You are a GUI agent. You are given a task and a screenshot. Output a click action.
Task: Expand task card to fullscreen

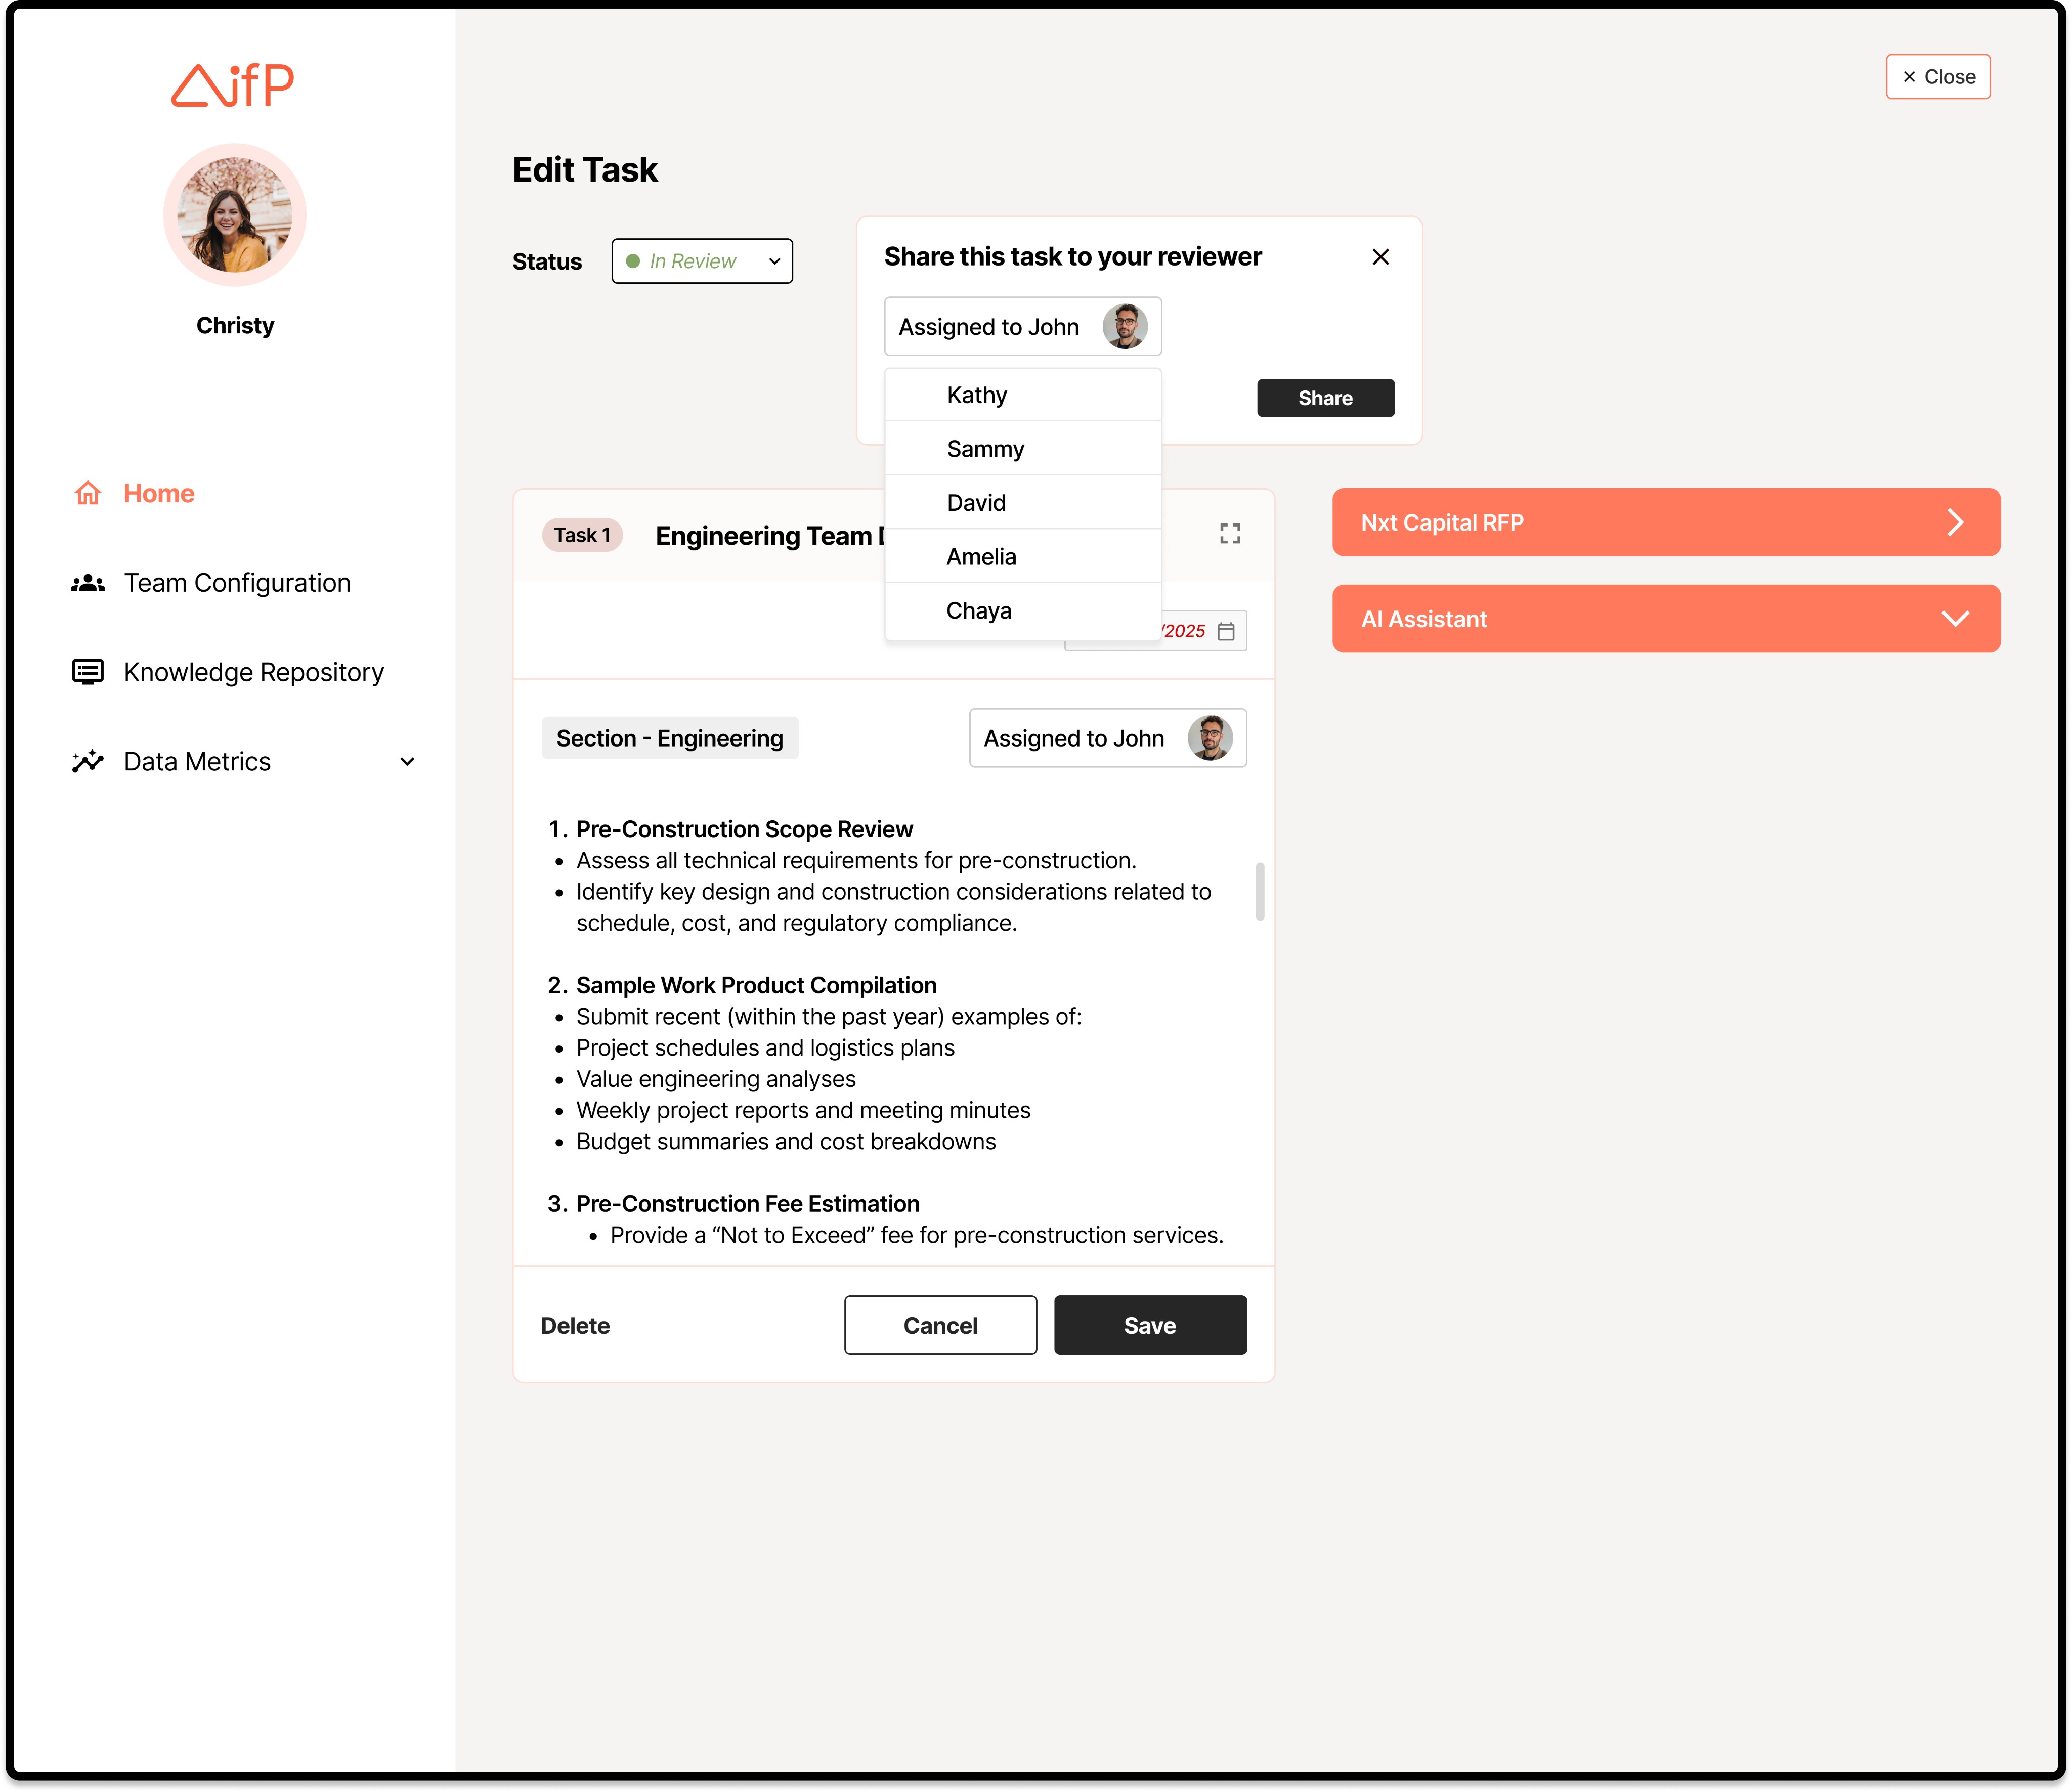point(1230,534)
